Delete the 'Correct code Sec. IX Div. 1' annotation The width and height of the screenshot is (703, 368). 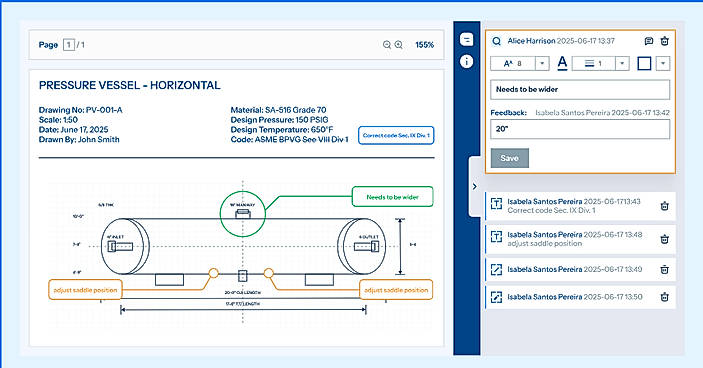pos(664,206)
